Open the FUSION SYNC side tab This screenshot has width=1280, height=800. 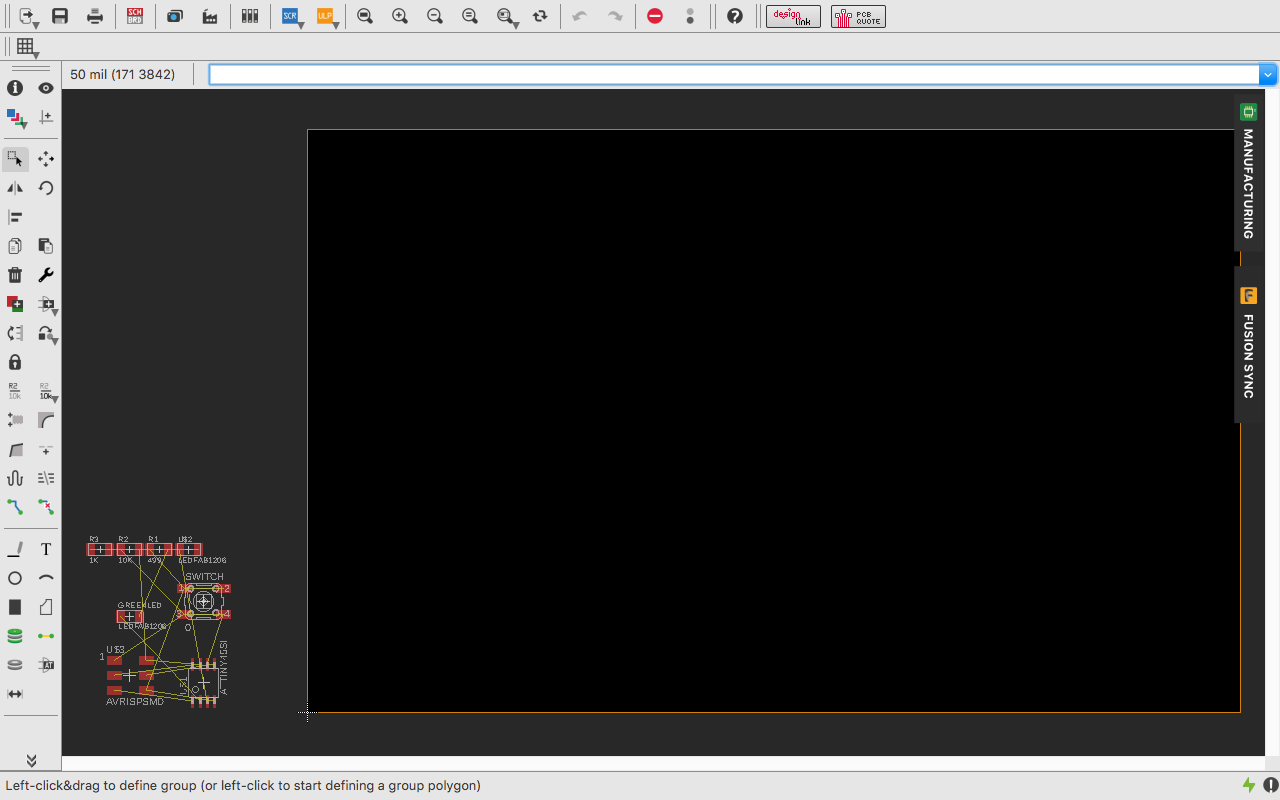[x=1247, y=343]
